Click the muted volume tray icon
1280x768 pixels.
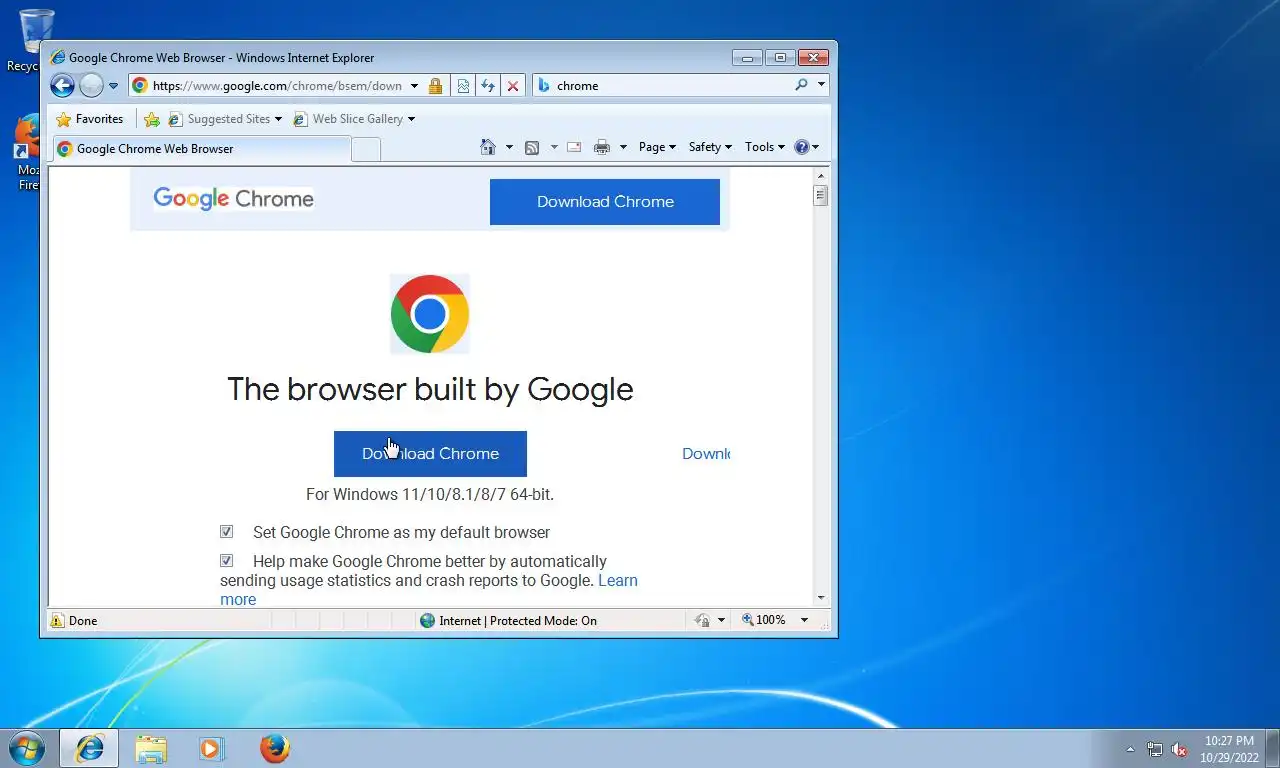[1179, 749]
